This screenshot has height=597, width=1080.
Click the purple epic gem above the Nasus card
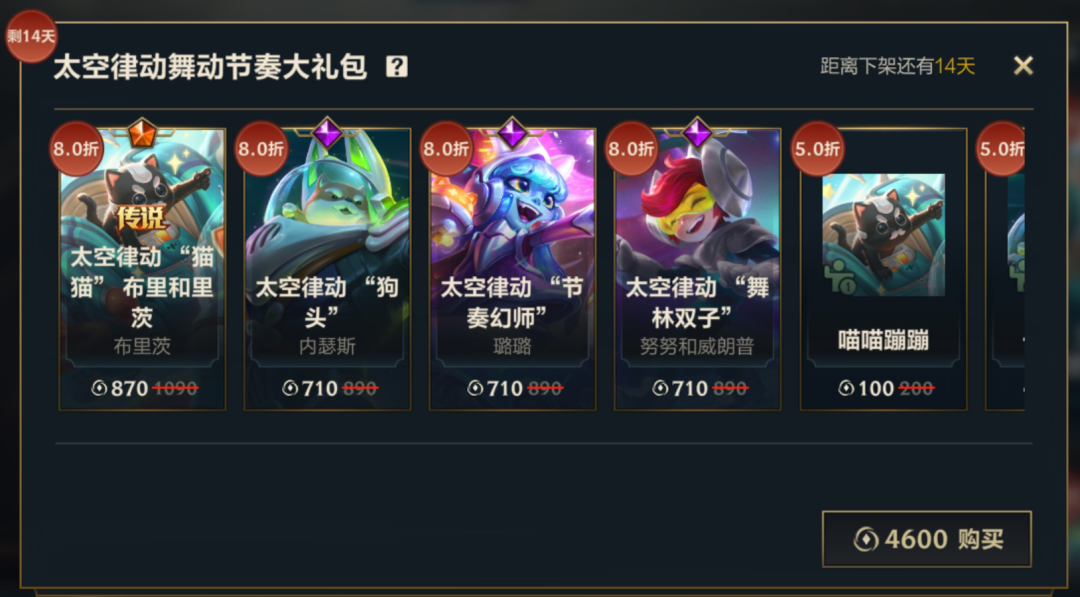click(327, 132)
